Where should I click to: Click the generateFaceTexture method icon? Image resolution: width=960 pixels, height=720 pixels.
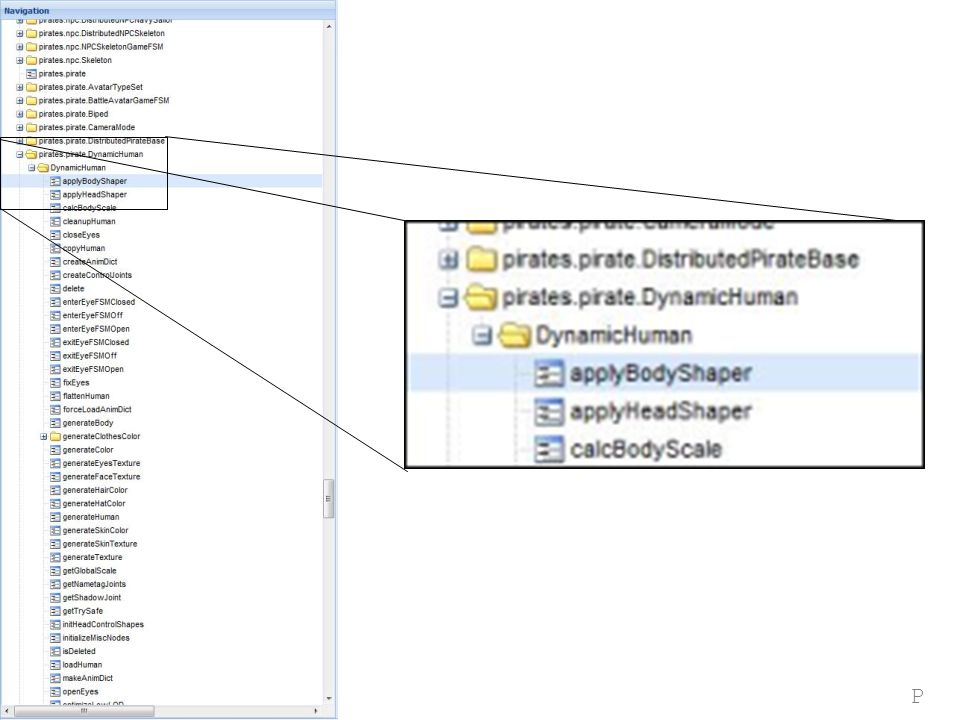click(55, 478)
